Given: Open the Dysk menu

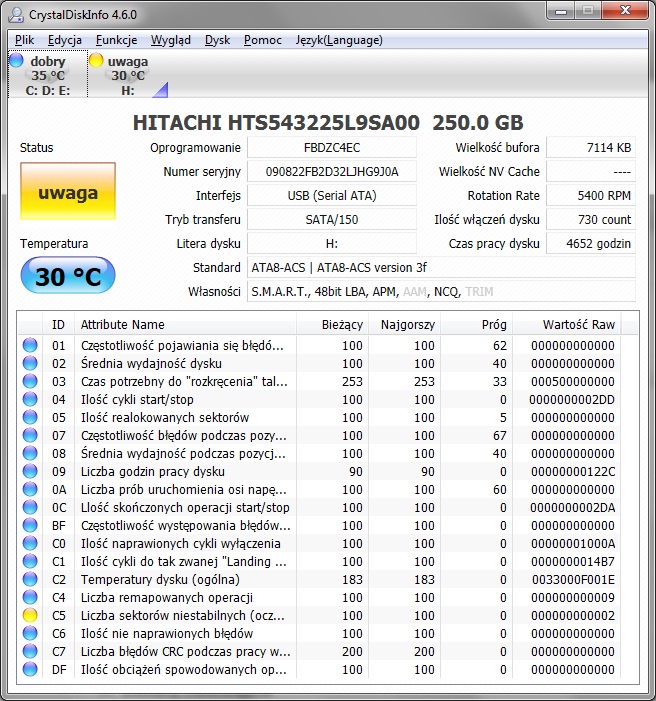Looking at the screenshot, I should pyautogui.click(x=217, y=40).
